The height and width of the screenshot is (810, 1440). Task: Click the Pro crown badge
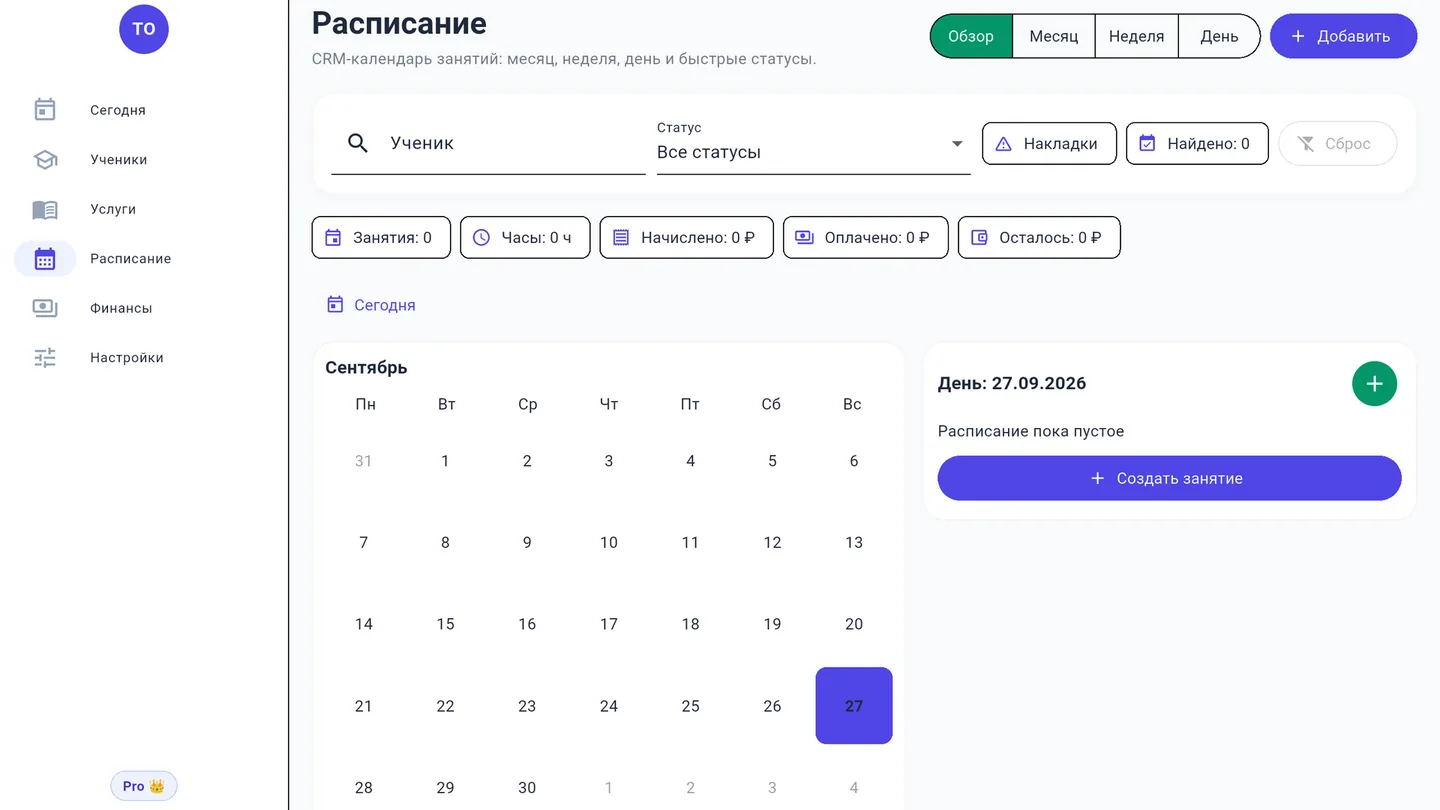click(144, 786)
